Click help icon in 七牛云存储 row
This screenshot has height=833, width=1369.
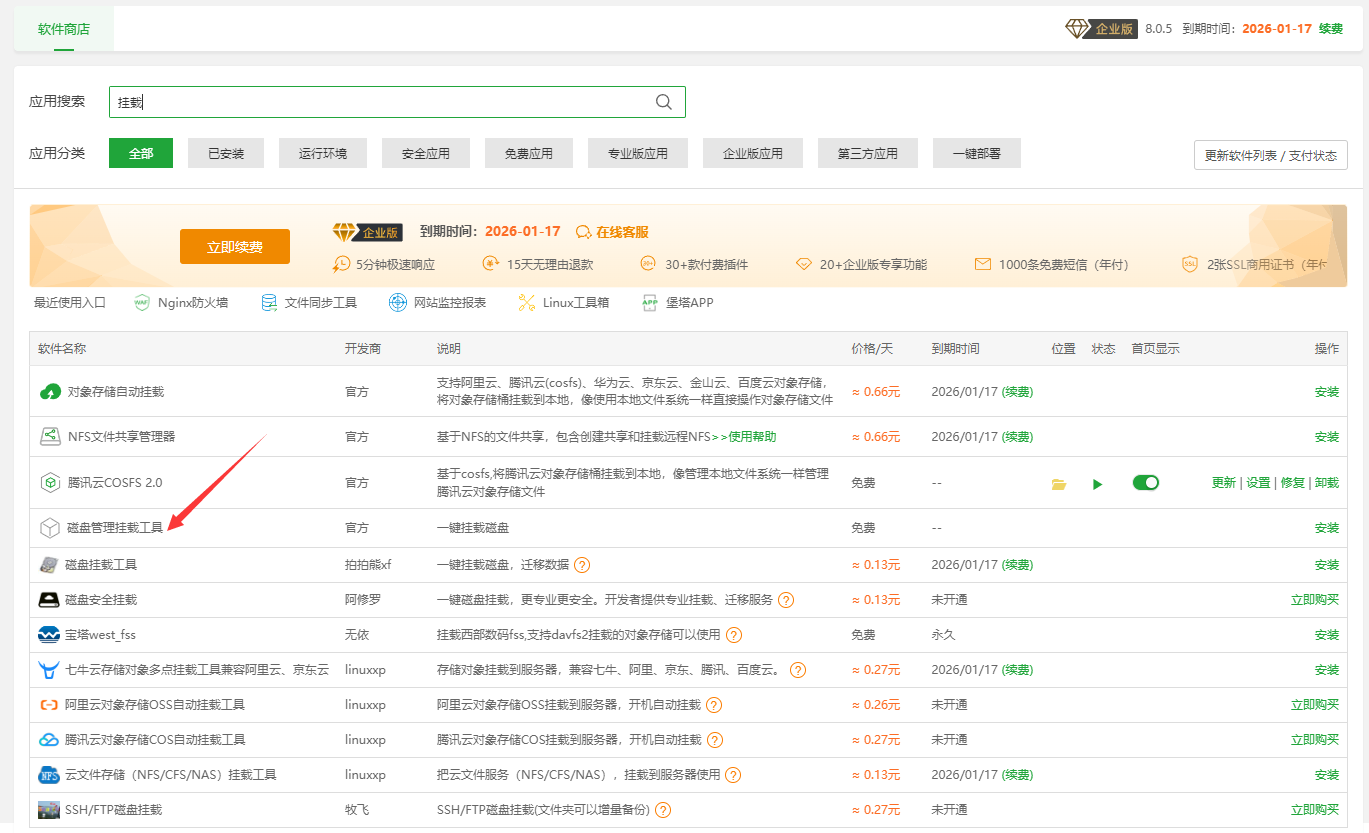coord(798,670)
